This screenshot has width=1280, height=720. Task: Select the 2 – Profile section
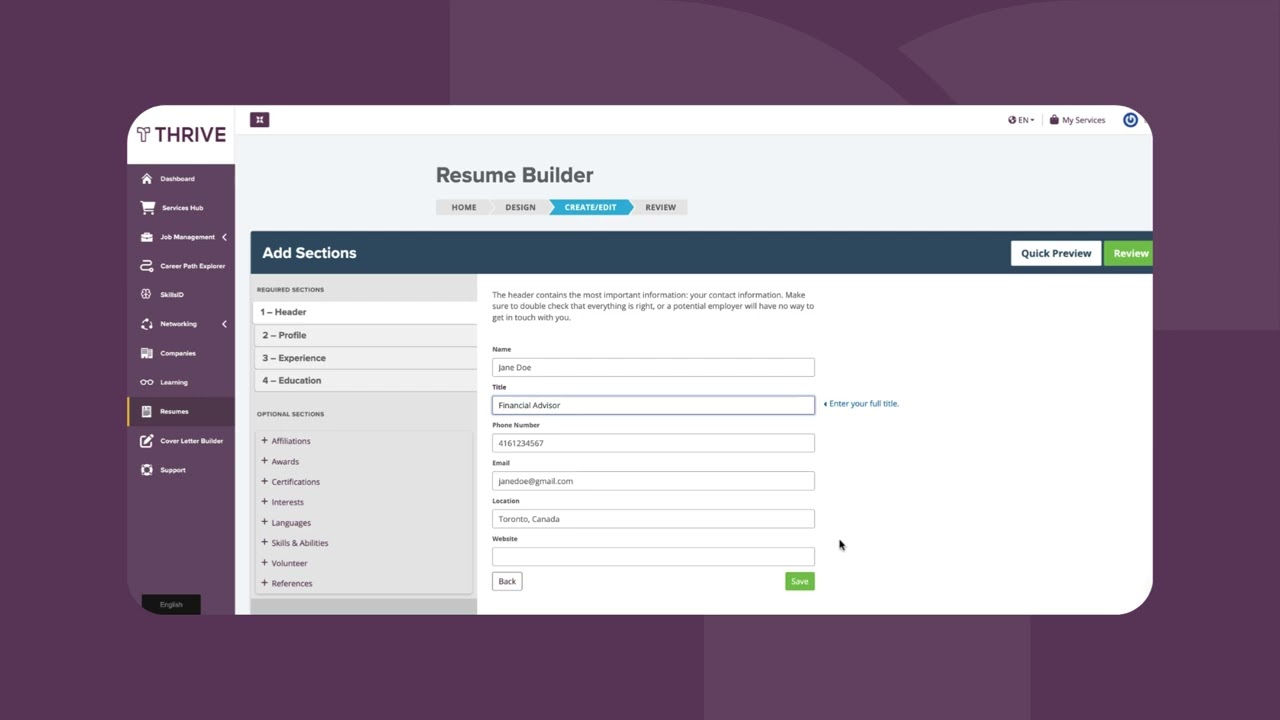366,335
